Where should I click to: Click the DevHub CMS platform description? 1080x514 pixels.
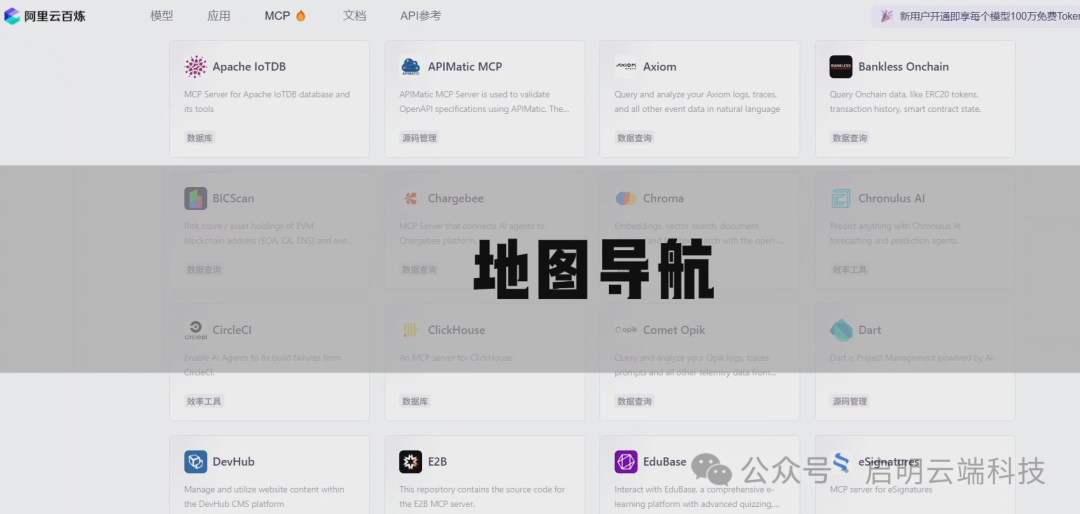pyautogui.click(x=264, y=497)
